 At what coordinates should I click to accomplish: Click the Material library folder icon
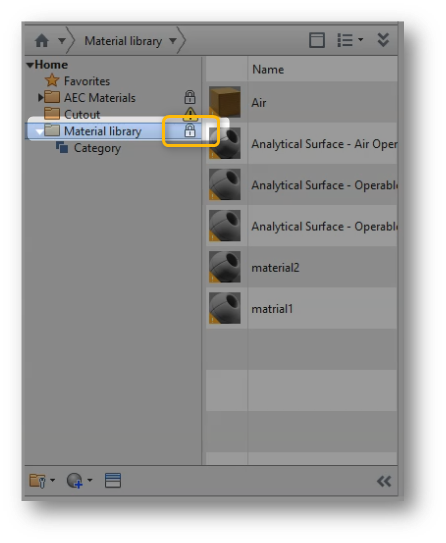pos(52,131)
